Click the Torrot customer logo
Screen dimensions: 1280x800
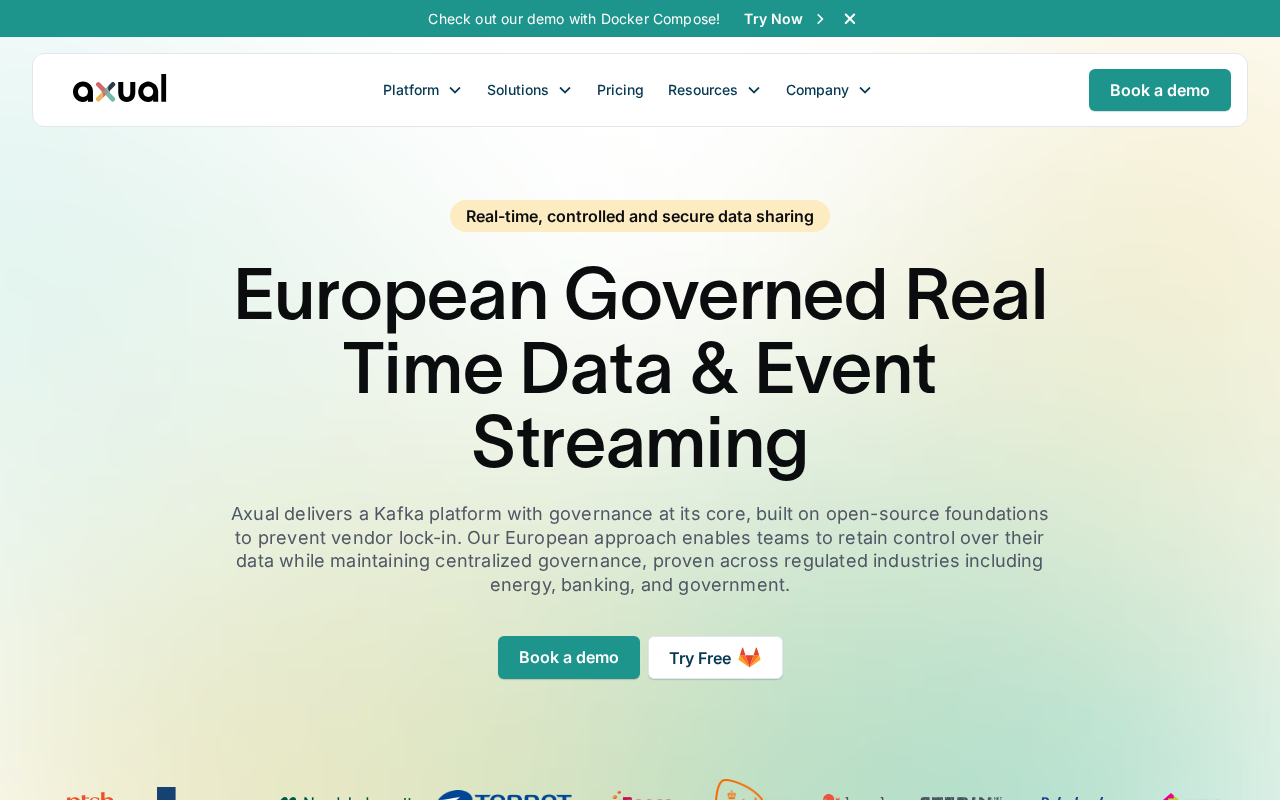pyautogui.click(x=504, y=795)
